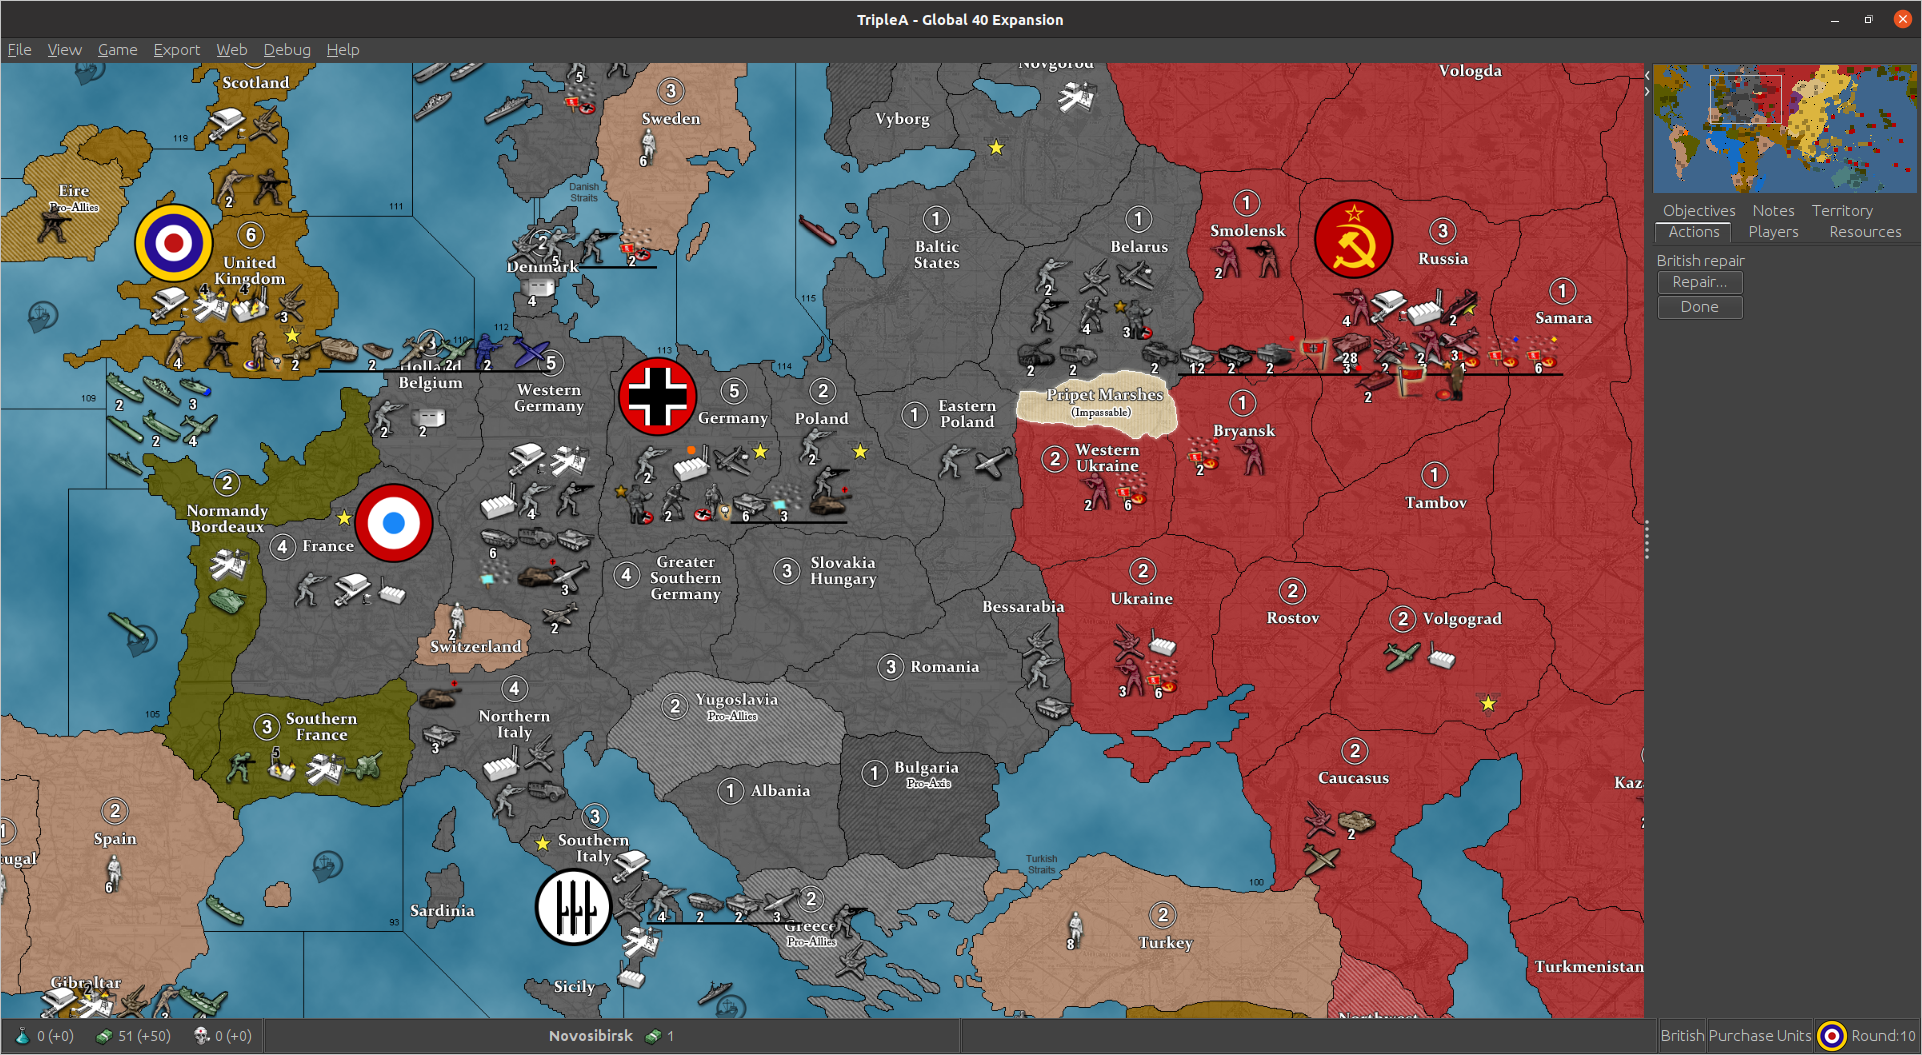The height and width of the screenshot is (1055, 1922).
Task: Switch to the Resources tab
Action: pyautogui.click(x=1865, y=231)
